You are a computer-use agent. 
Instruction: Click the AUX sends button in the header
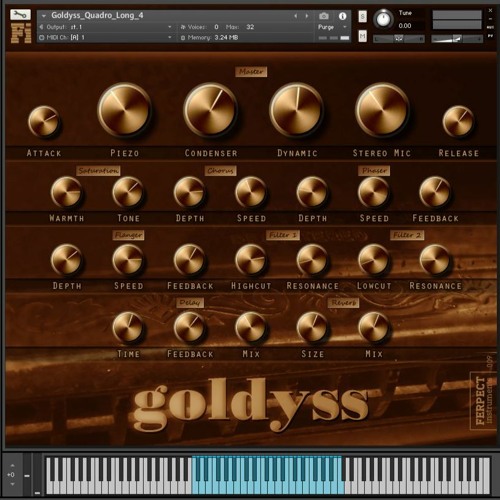(x=490, y=27)
